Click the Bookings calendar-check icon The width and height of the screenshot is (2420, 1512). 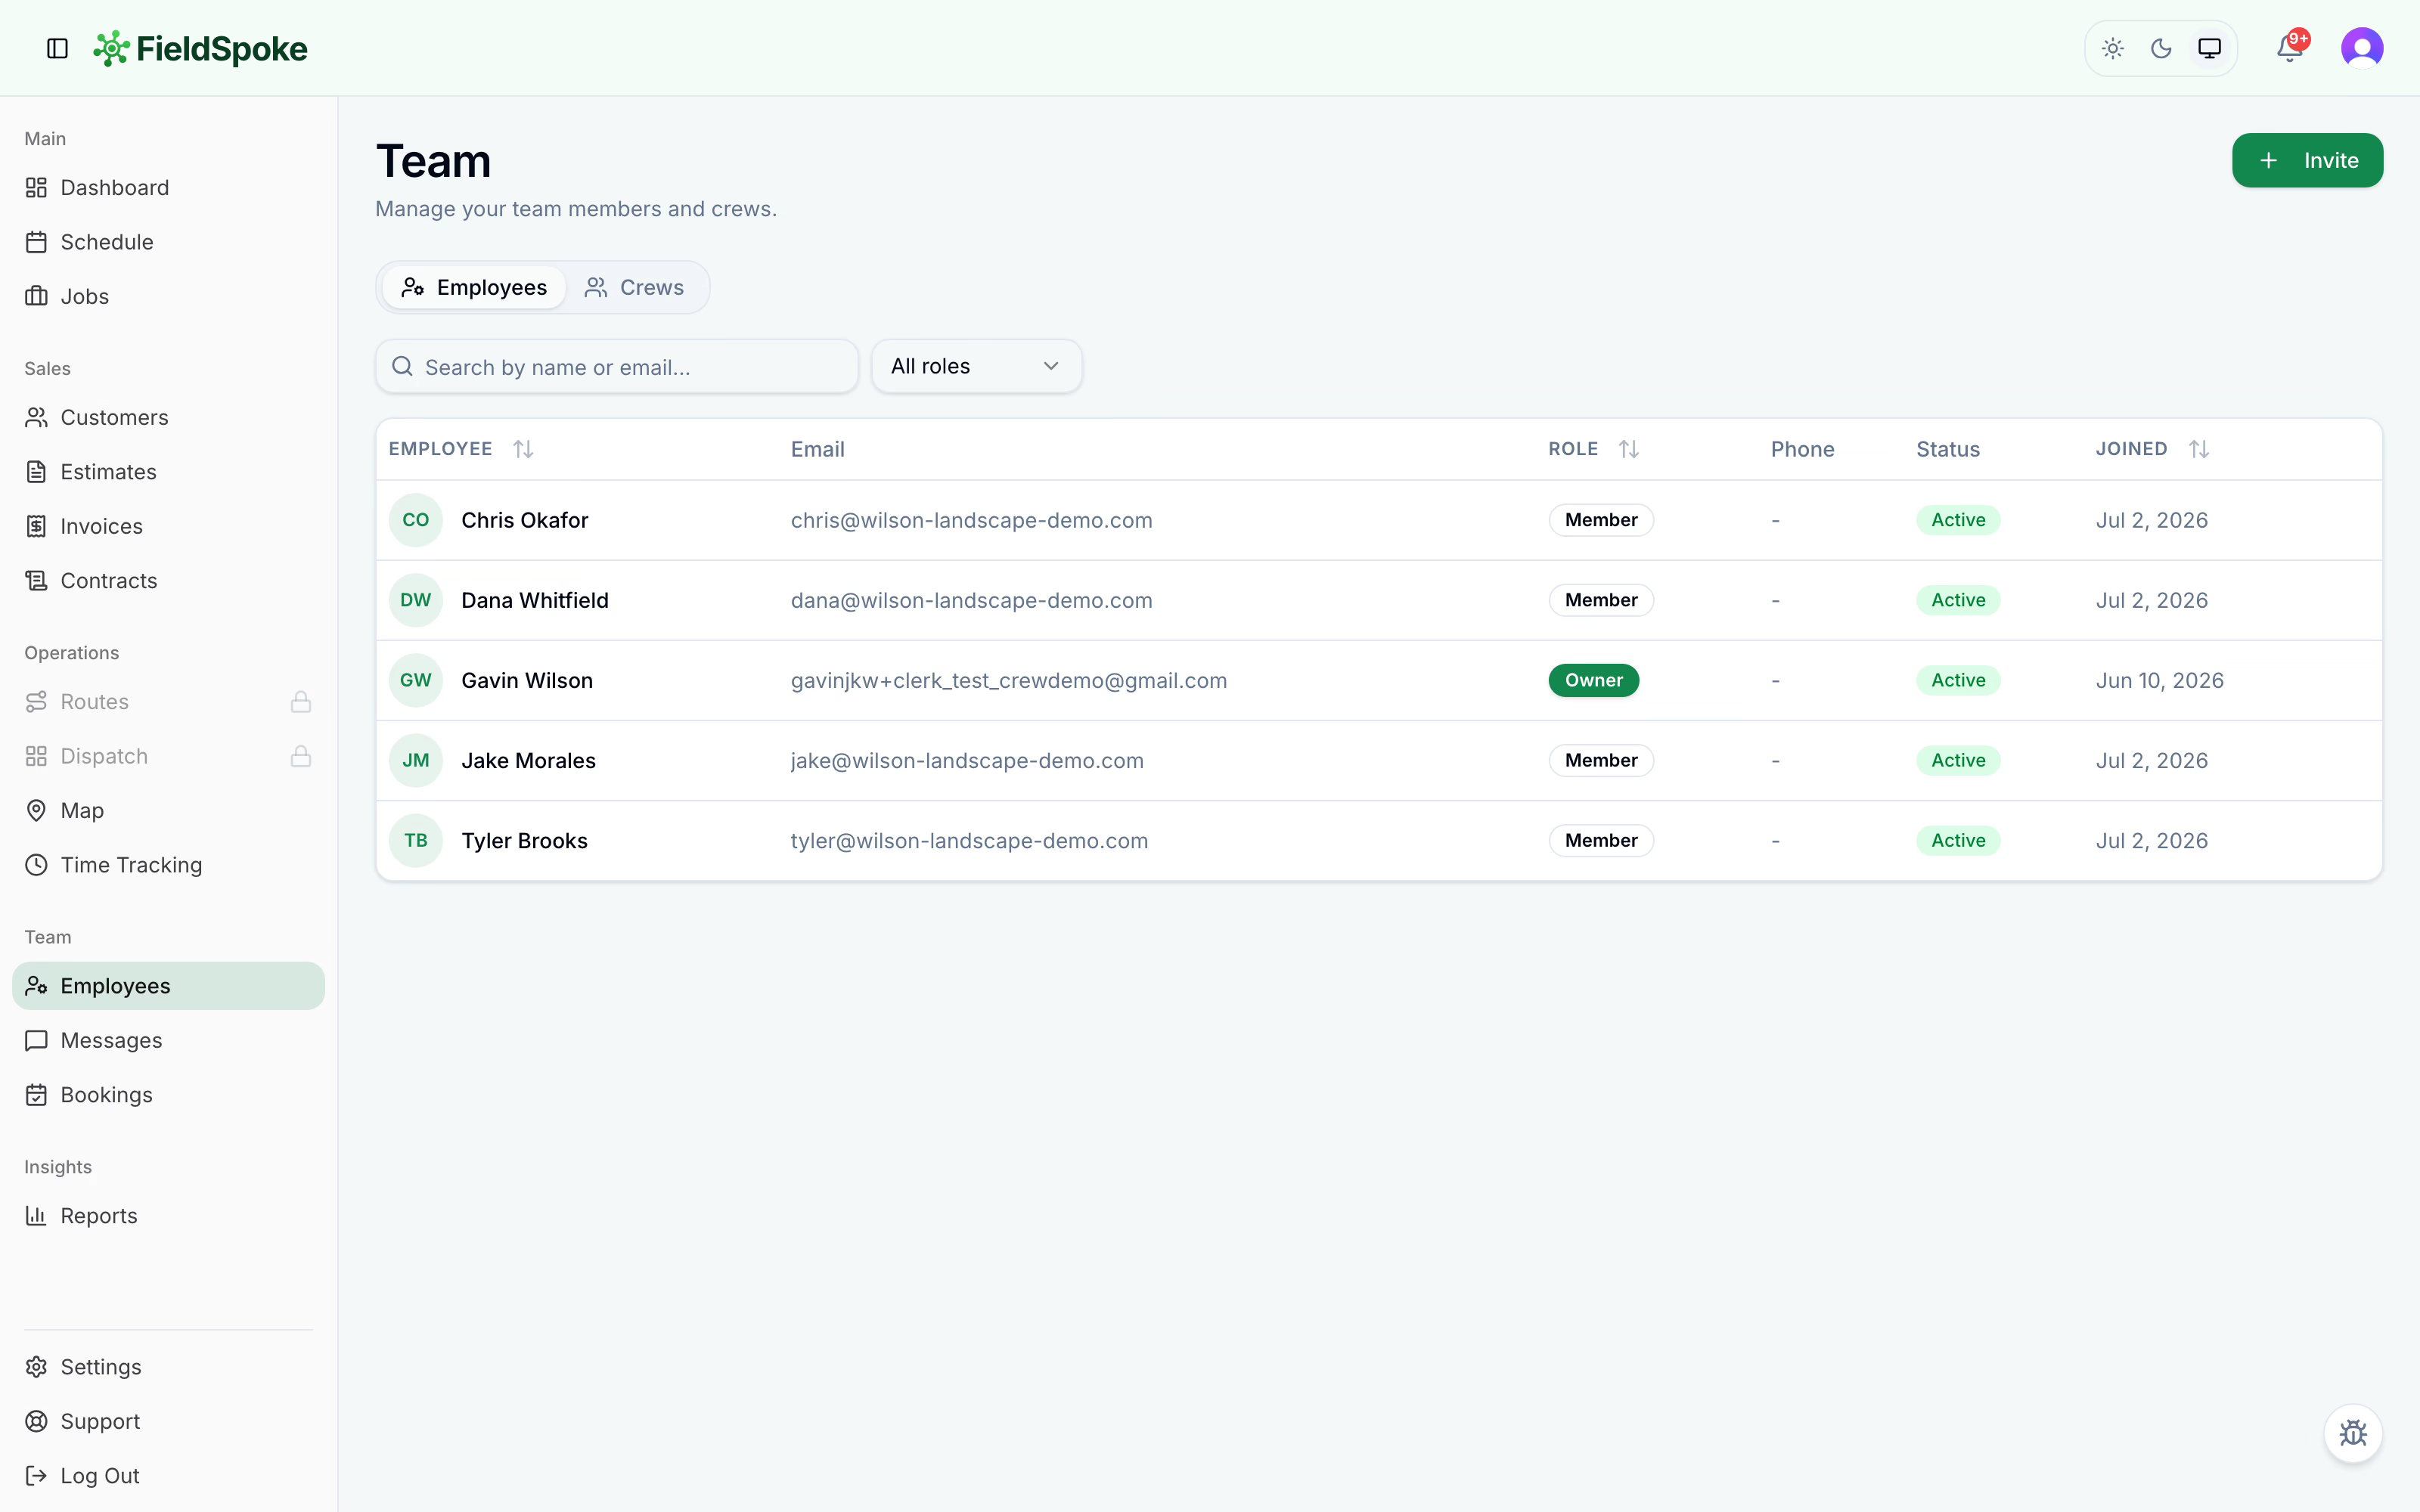pos(36,1095)
